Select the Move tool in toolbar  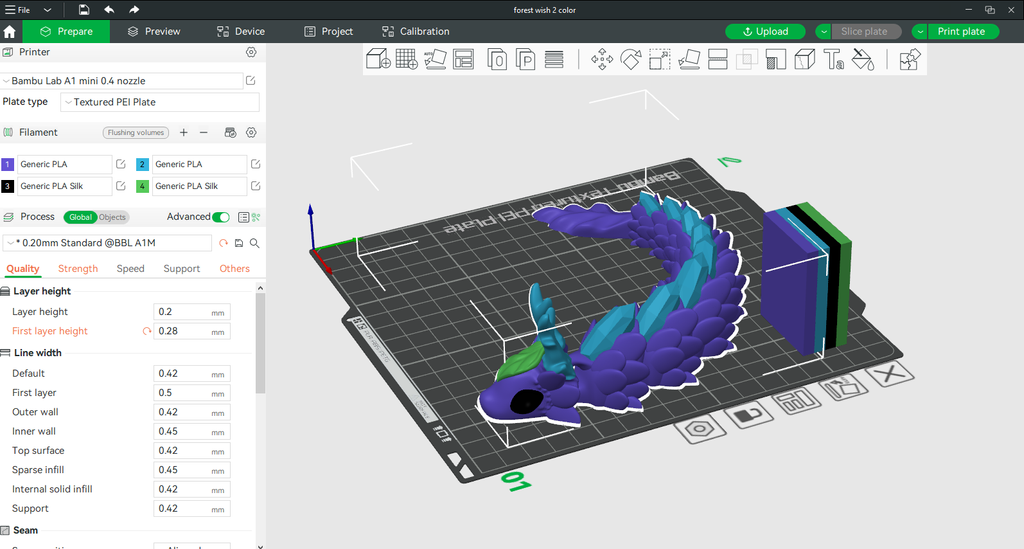coord(602,60)
